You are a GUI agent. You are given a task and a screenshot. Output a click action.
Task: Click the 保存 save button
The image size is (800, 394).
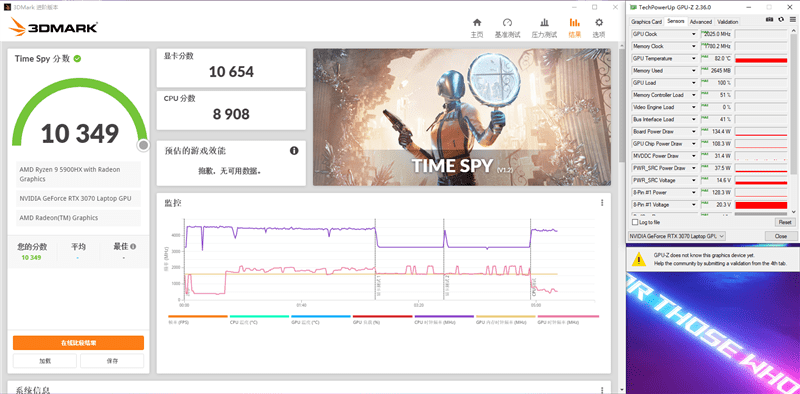point(112,361)
